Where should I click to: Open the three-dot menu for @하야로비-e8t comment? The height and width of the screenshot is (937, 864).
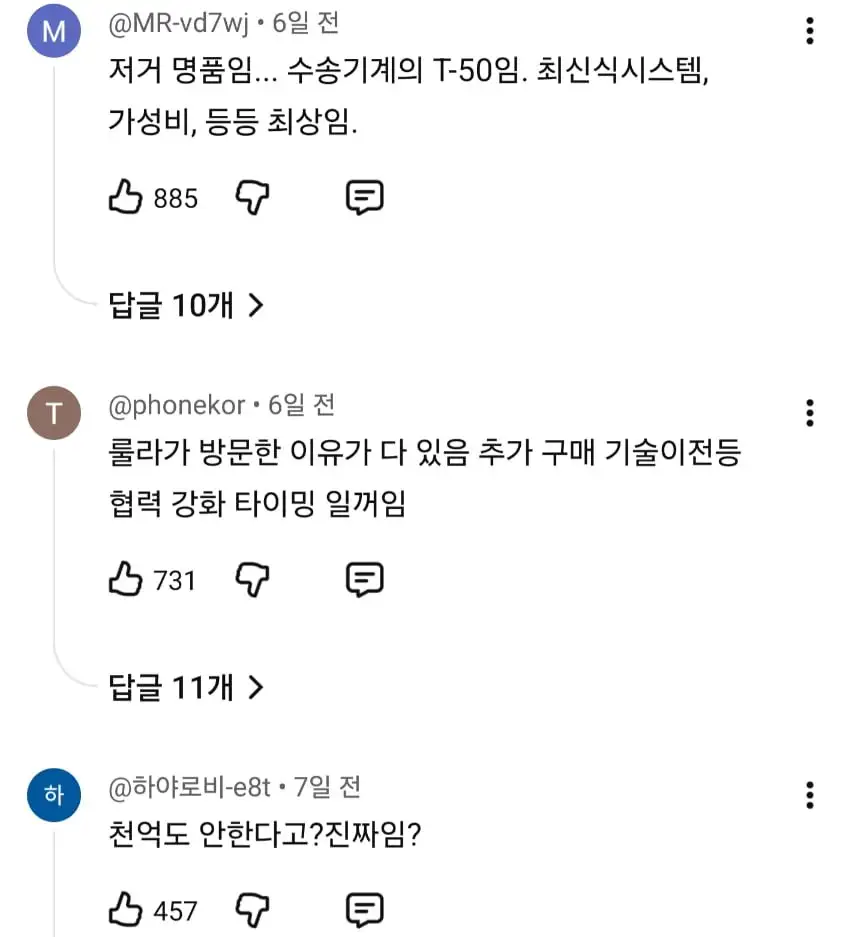coord(809,795)
